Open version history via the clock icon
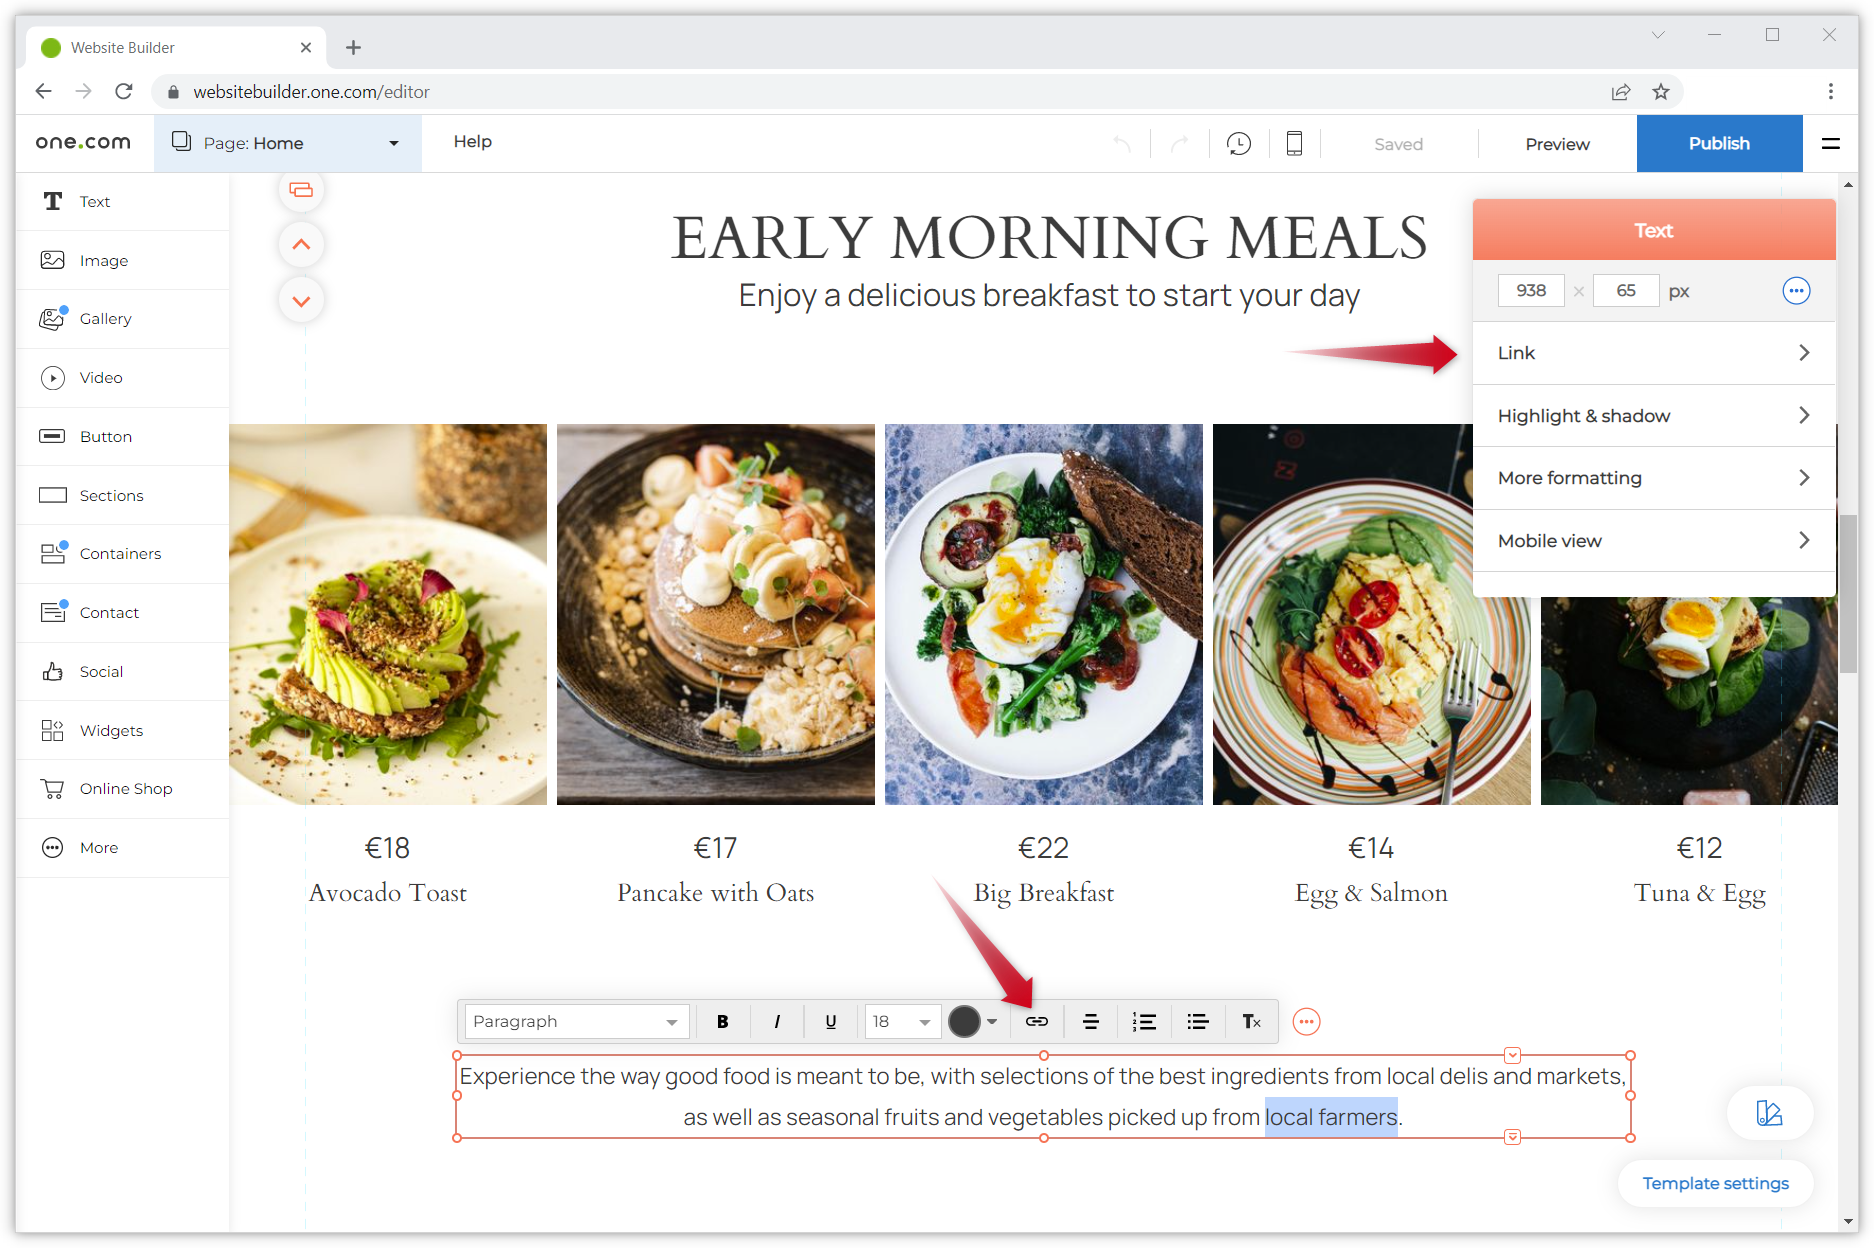Screen dimensions: 1874x1248 pyautogui.click(x=1238, y=143)
